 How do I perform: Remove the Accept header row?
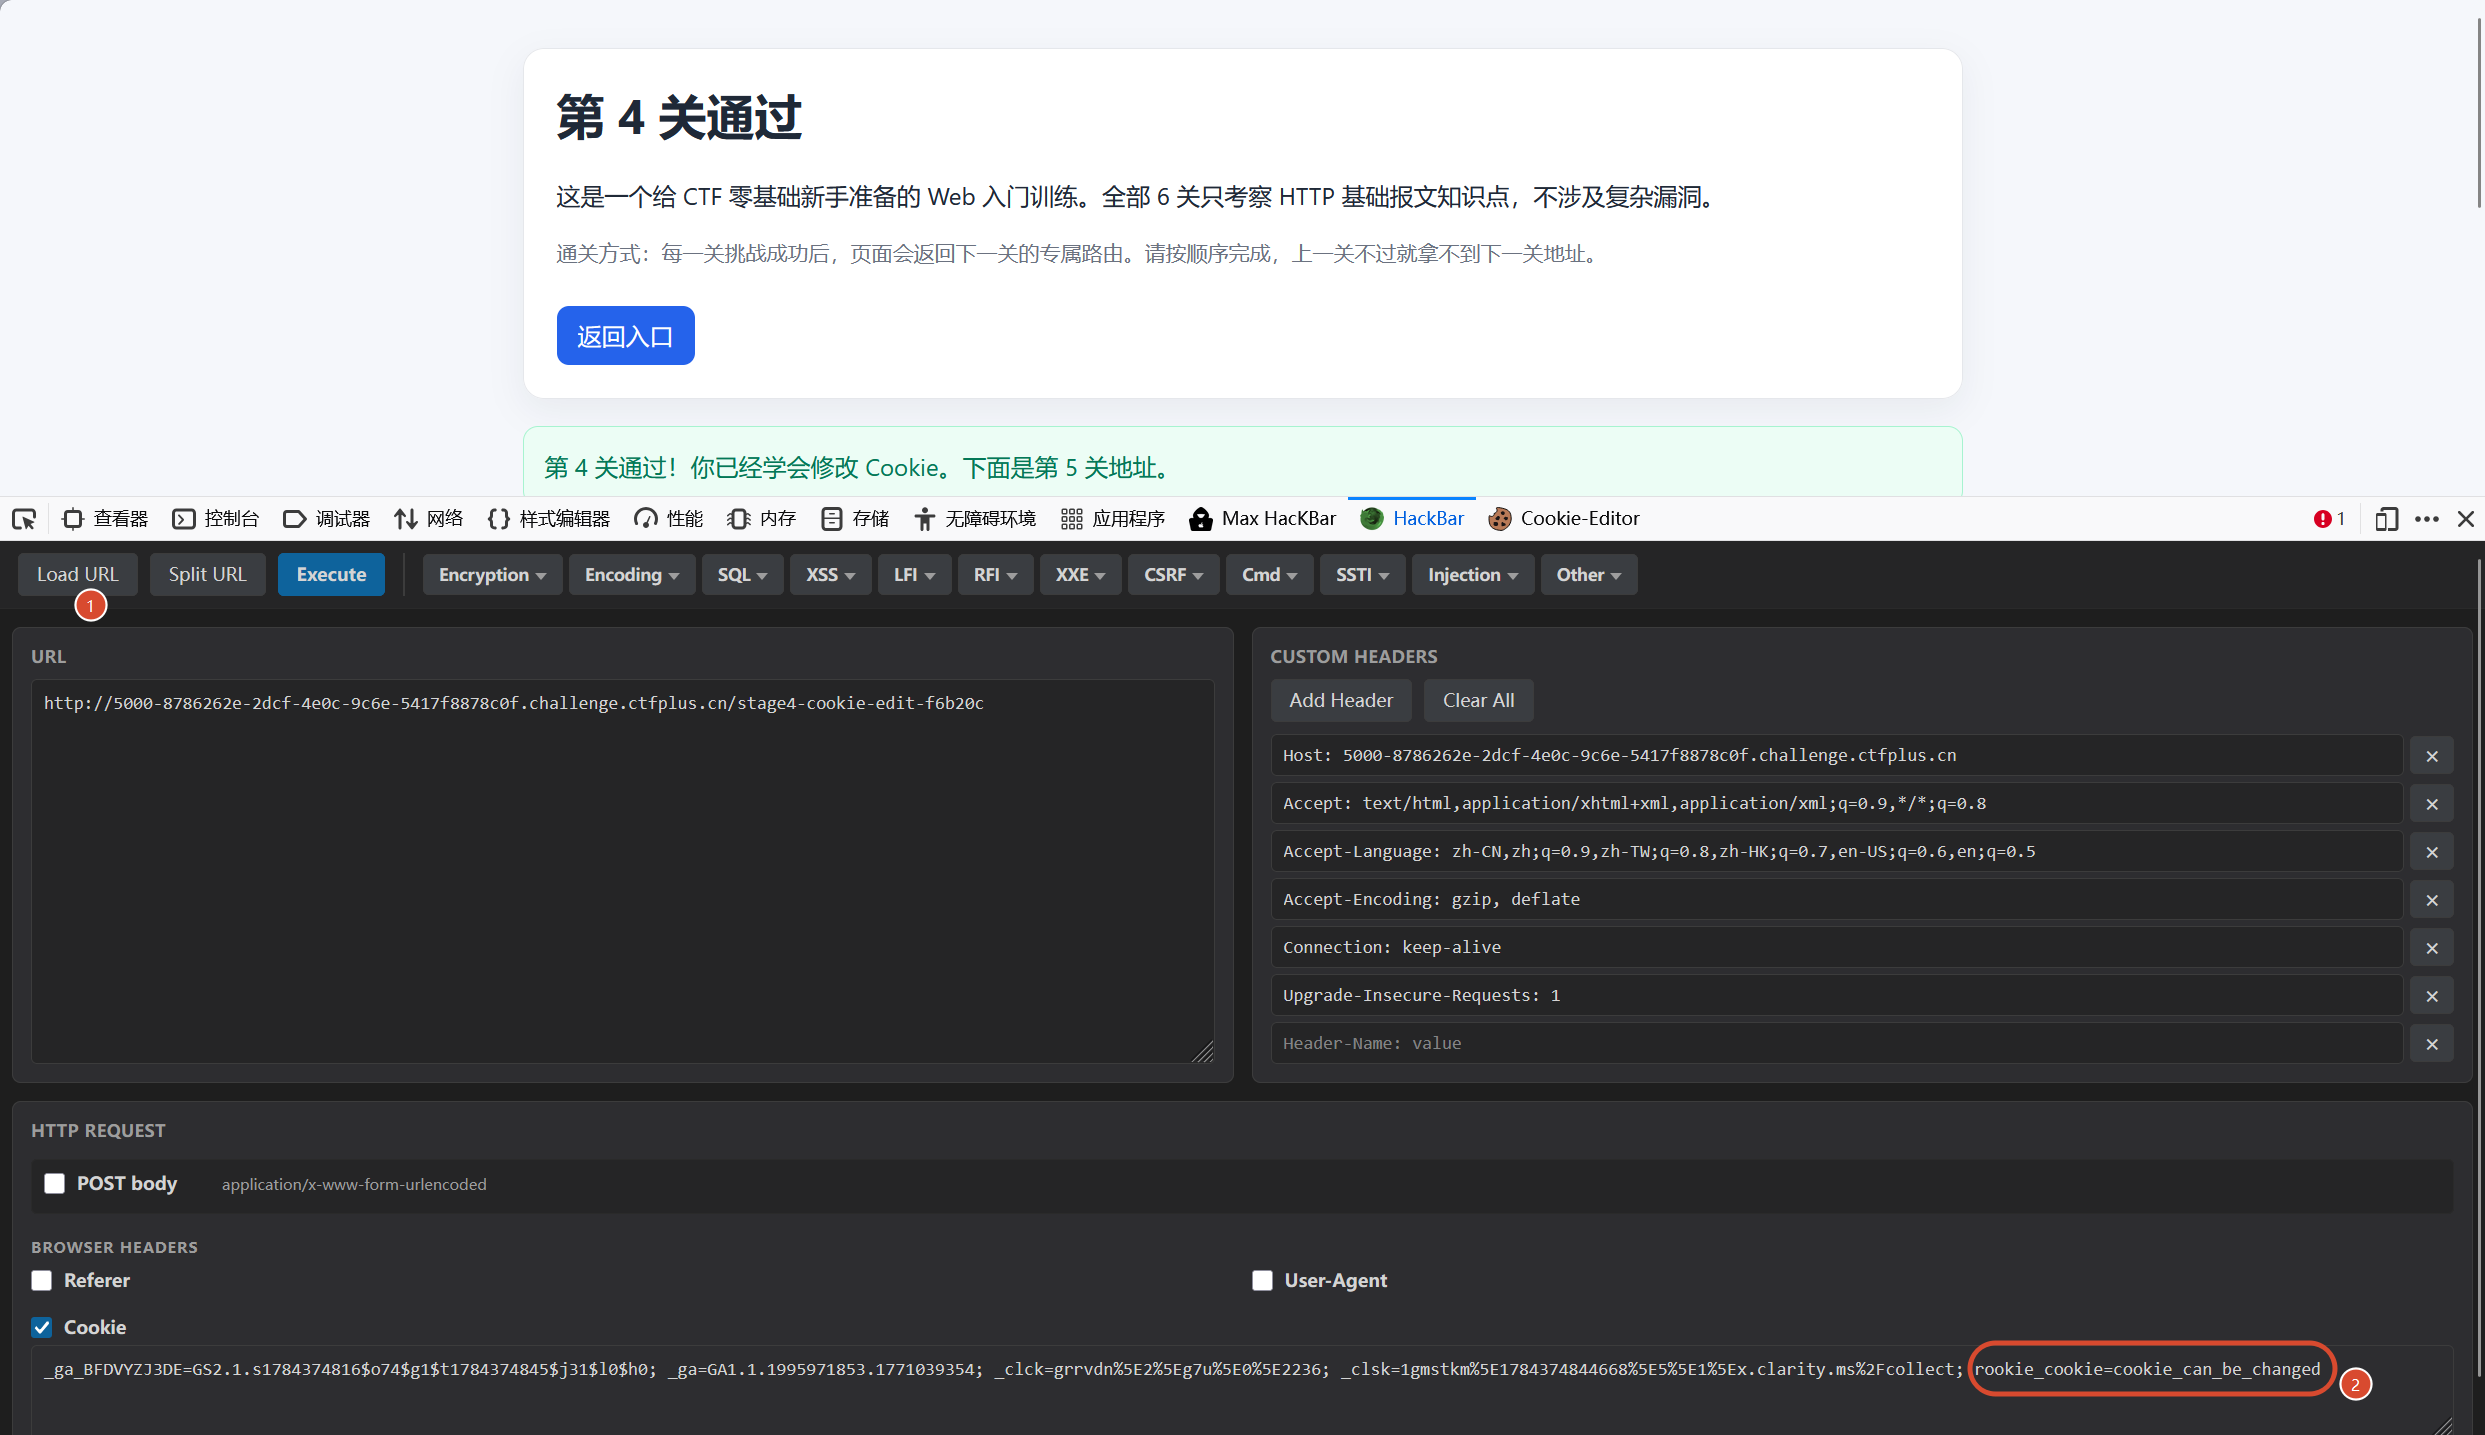click(x=2432, y=804)
